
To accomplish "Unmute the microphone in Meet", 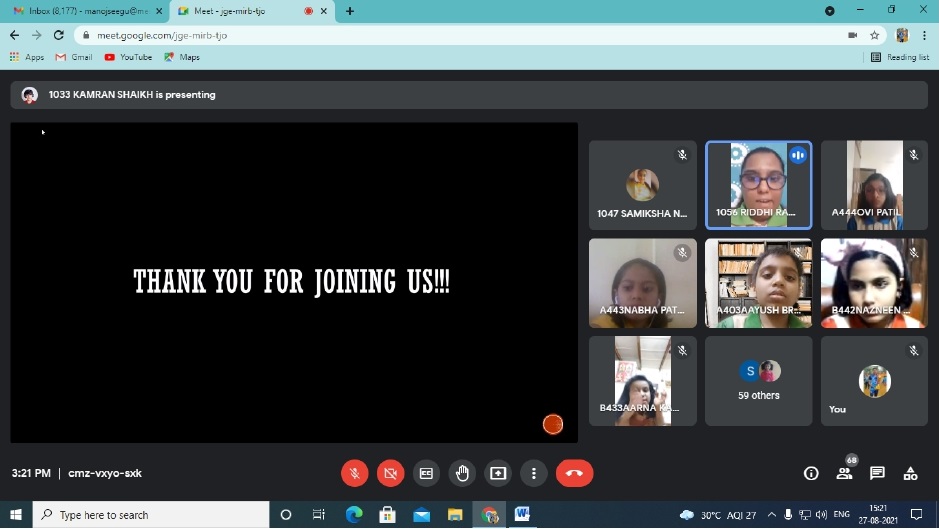I will click(354, 473).
